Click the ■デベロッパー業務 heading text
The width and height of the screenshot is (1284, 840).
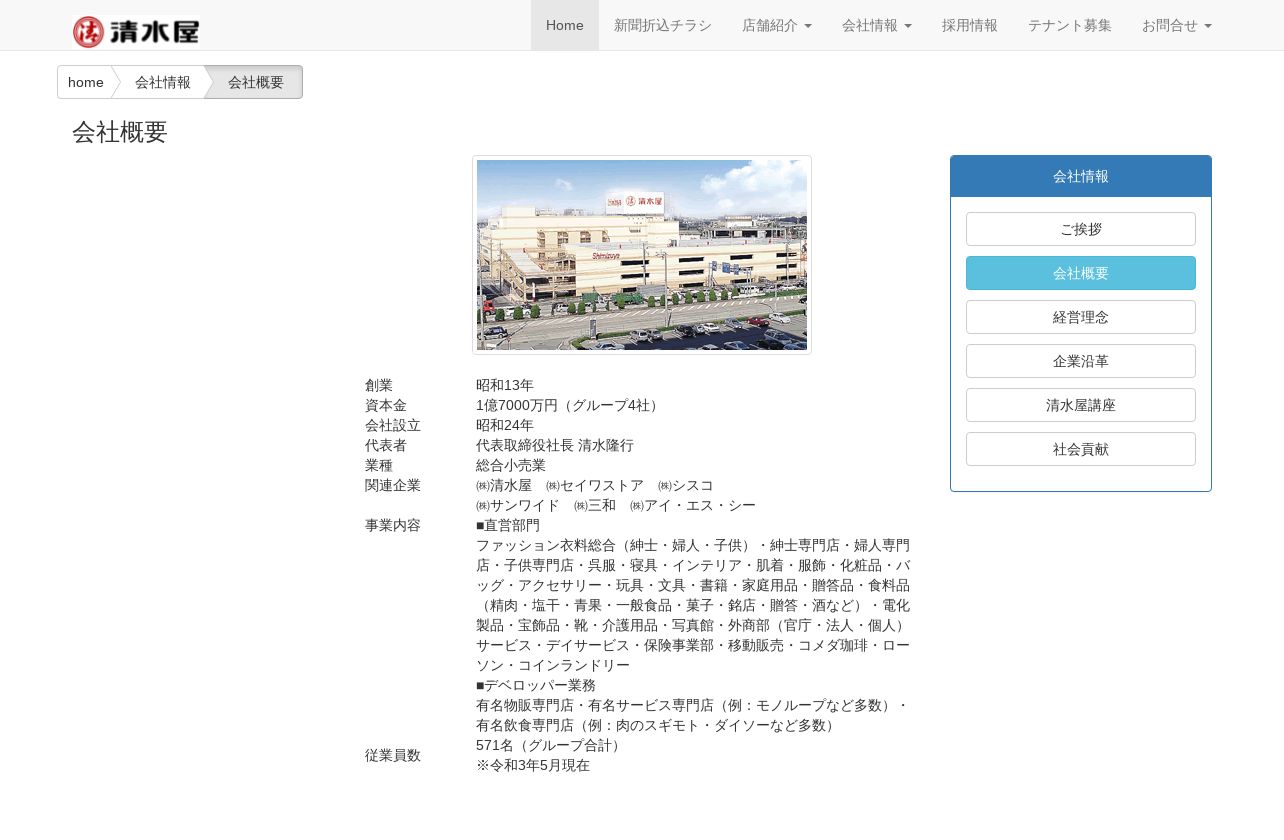click(x=536, y=685)
